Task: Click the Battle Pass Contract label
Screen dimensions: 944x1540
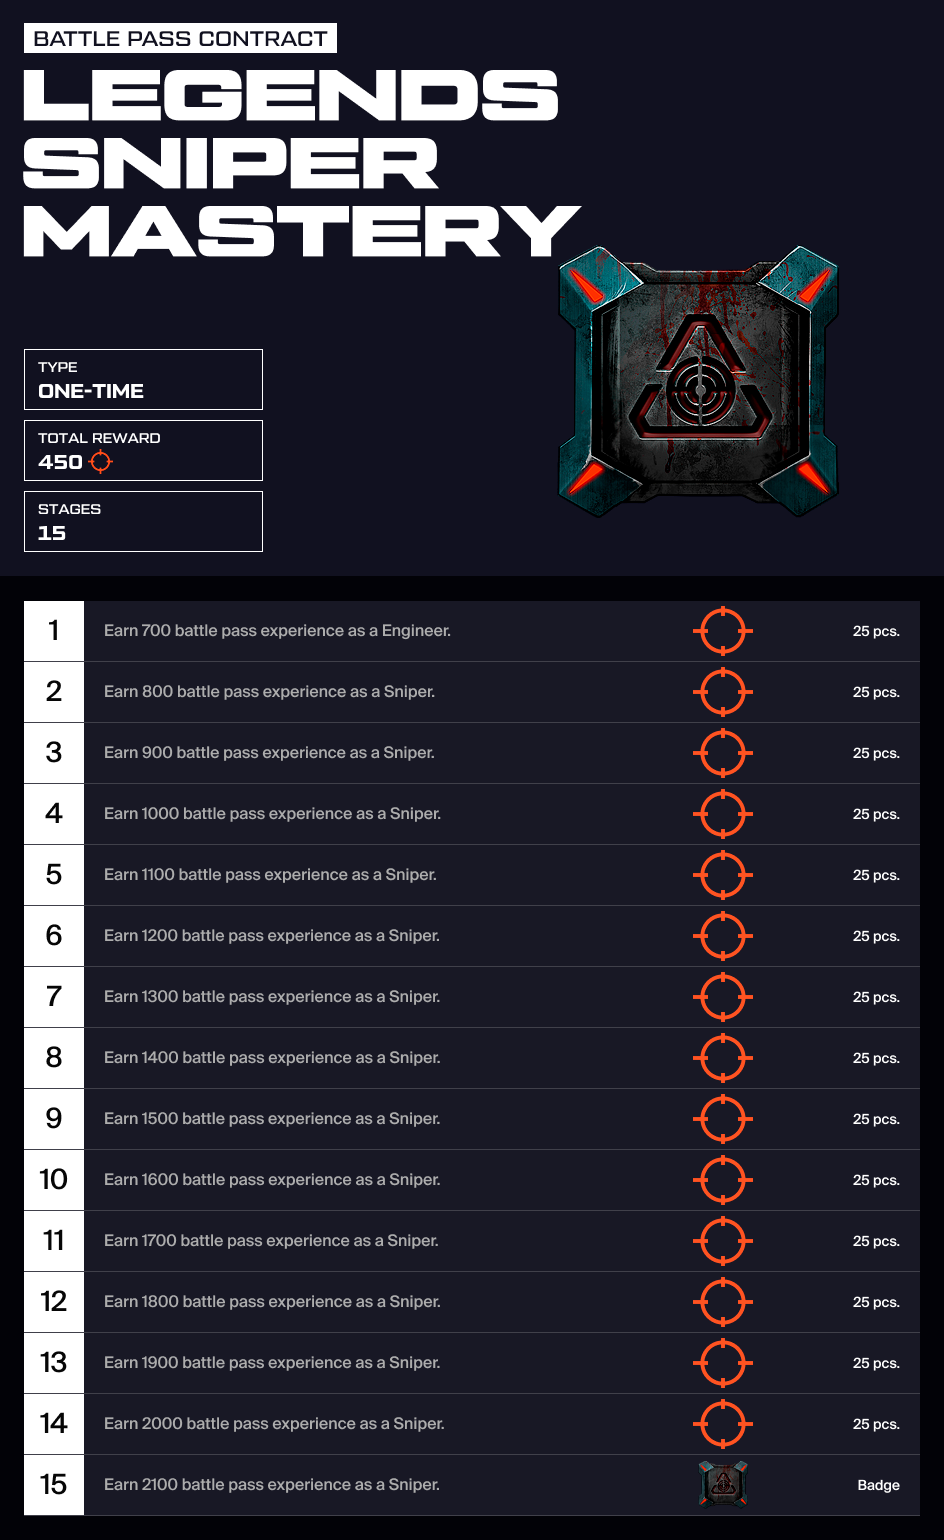Action: pos(180,39)
